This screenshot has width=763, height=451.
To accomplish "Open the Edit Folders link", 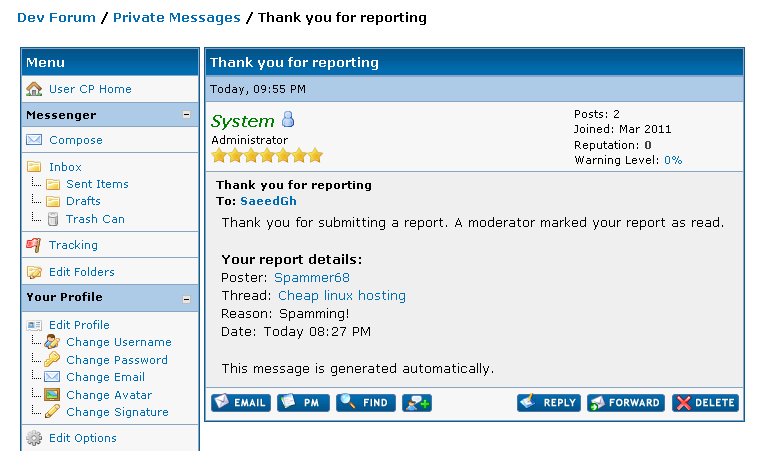I will pos(82,272).
